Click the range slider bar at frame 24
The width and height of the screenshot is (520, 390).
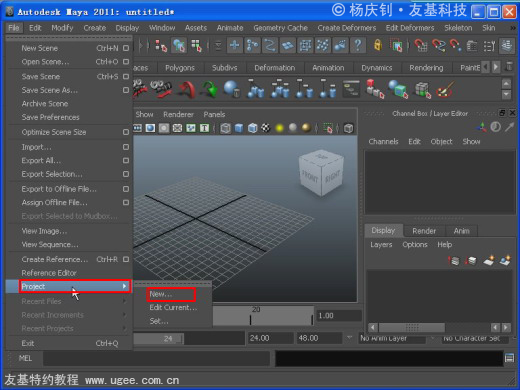pos(159,339)
